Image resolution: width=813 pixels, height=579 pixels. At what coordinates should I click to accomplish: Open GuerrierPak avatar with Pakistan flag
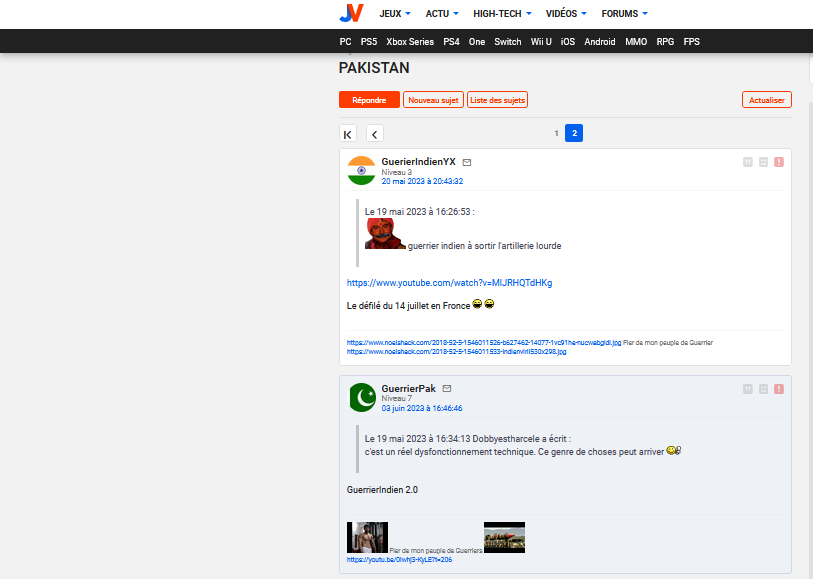[x=361, y=398]
